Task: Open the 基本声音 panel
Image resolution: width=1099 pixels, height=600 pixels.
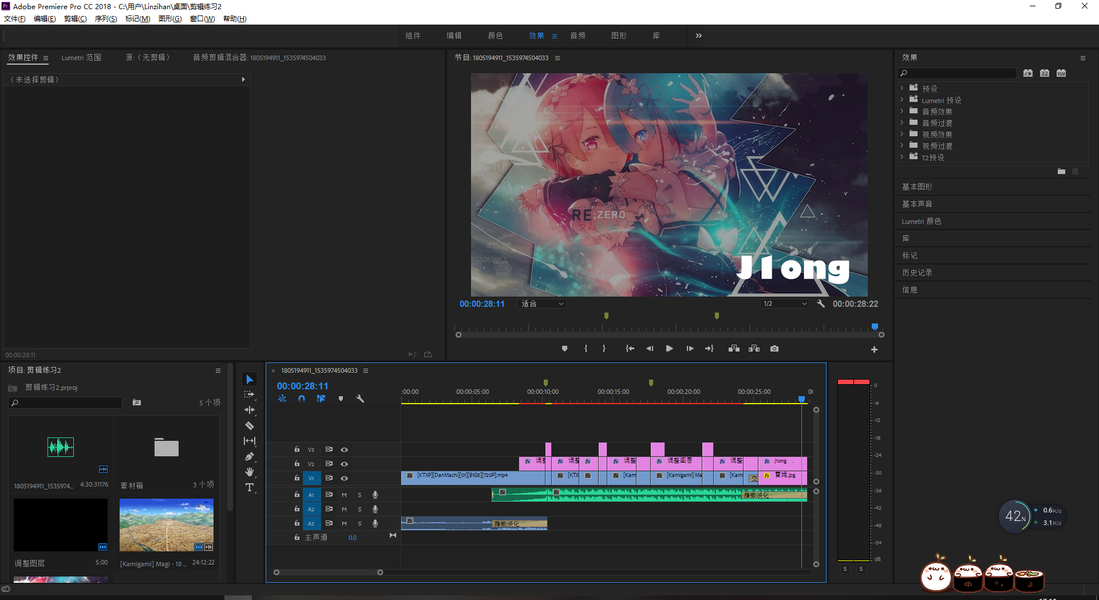Action: coord(917,203)
